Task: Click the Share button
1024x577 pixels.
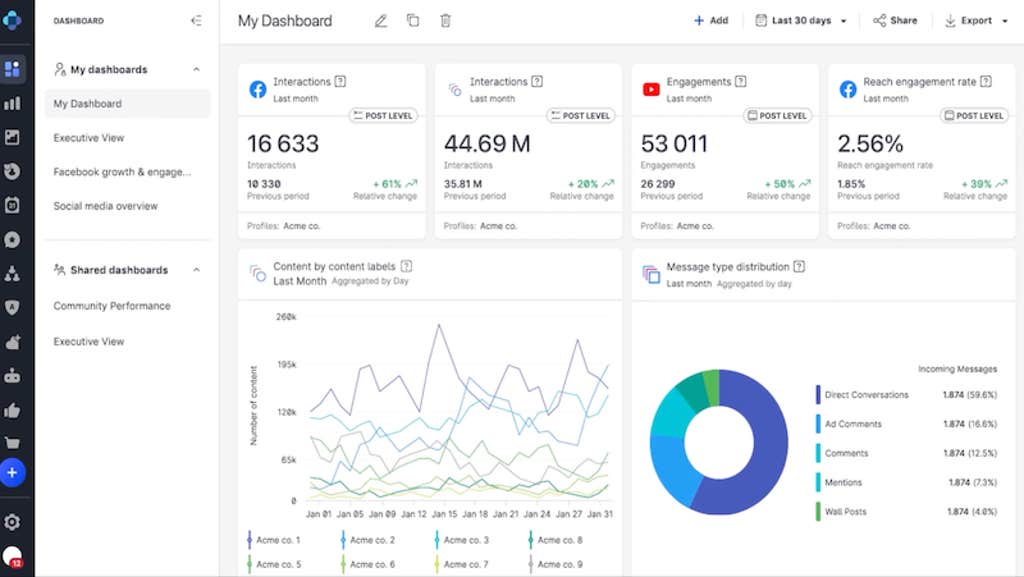Action: (x=895, y=21)
